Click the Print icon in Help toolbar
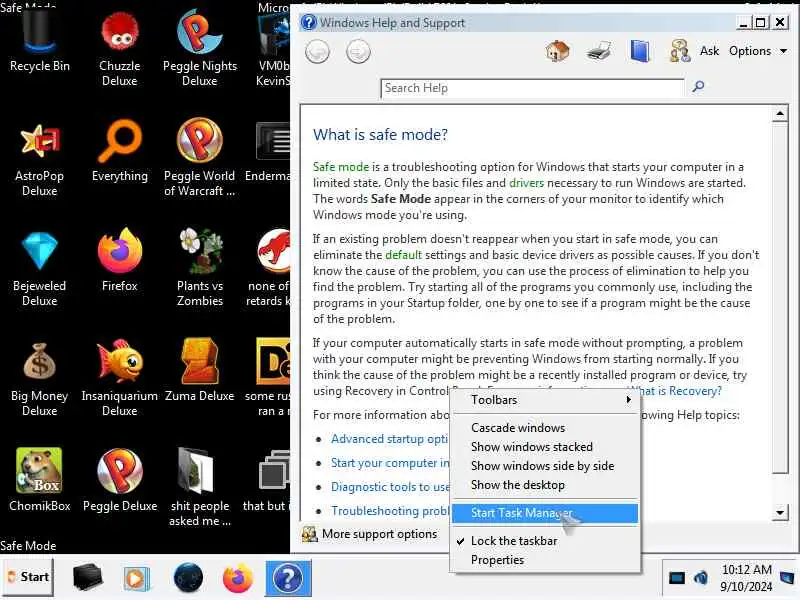Screen dimensions: 800x600 click(598, 51)
